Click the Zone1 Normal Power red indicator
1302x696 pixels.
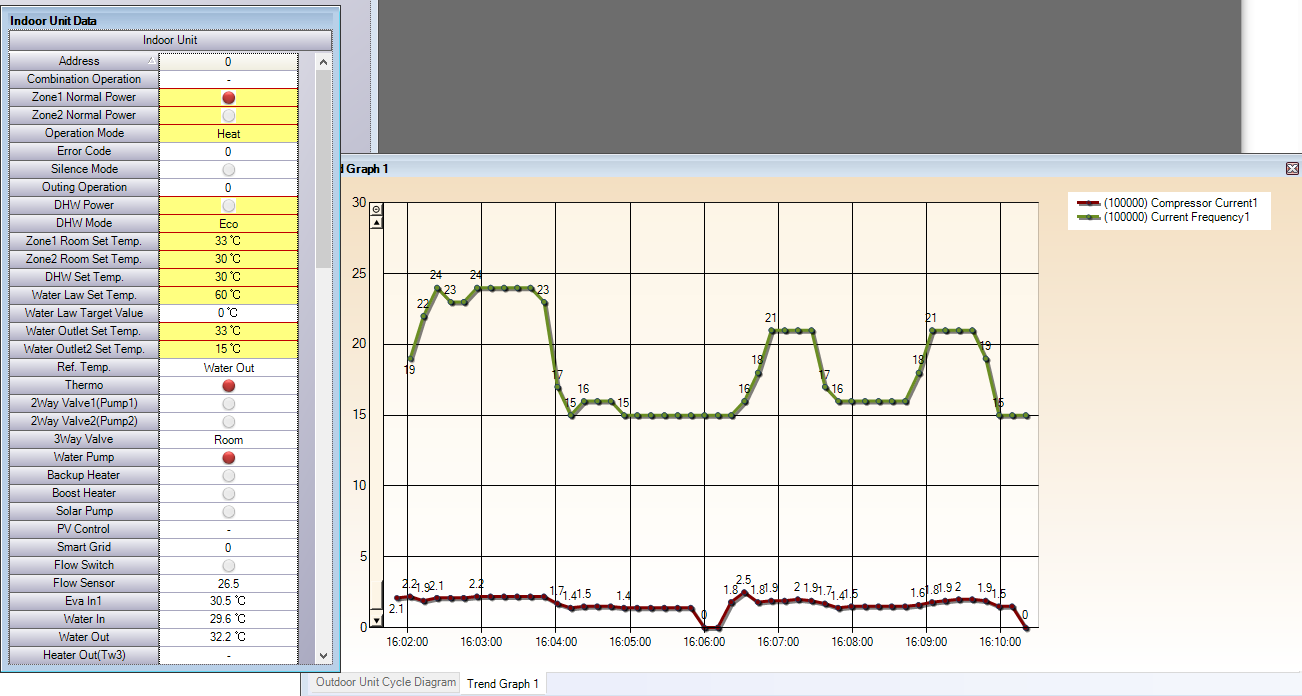228,98
